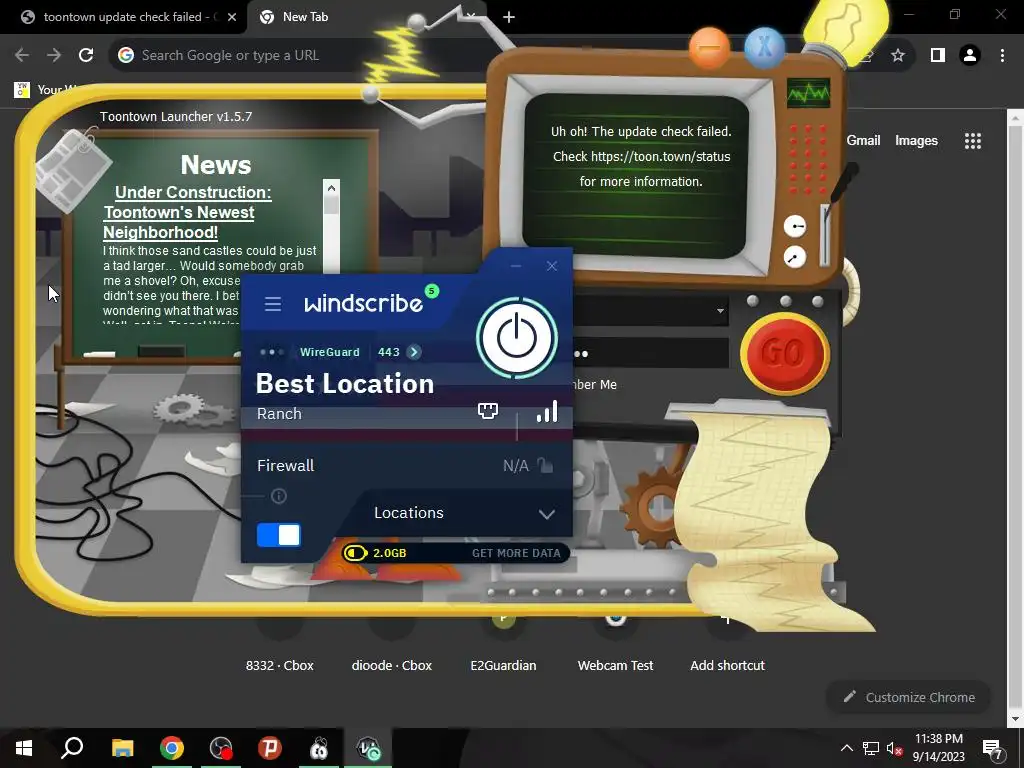The image size is (1024, 768).
Task: Open the Windscribe hamburger menu
Action: pyautogui.click(x=273, y=304)
